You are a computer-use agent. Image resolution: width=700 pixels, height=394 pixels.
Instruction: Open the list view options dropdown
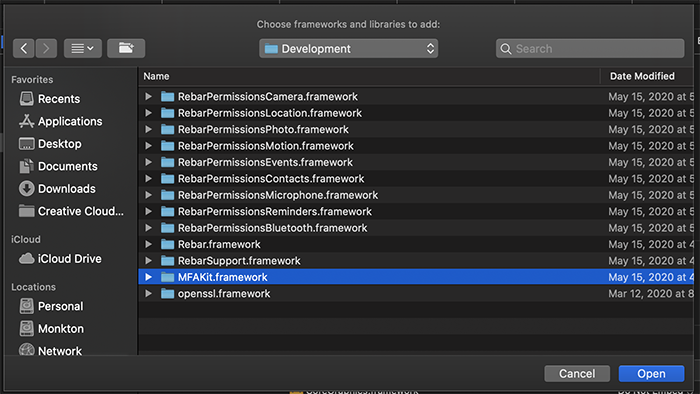(83, 48)
